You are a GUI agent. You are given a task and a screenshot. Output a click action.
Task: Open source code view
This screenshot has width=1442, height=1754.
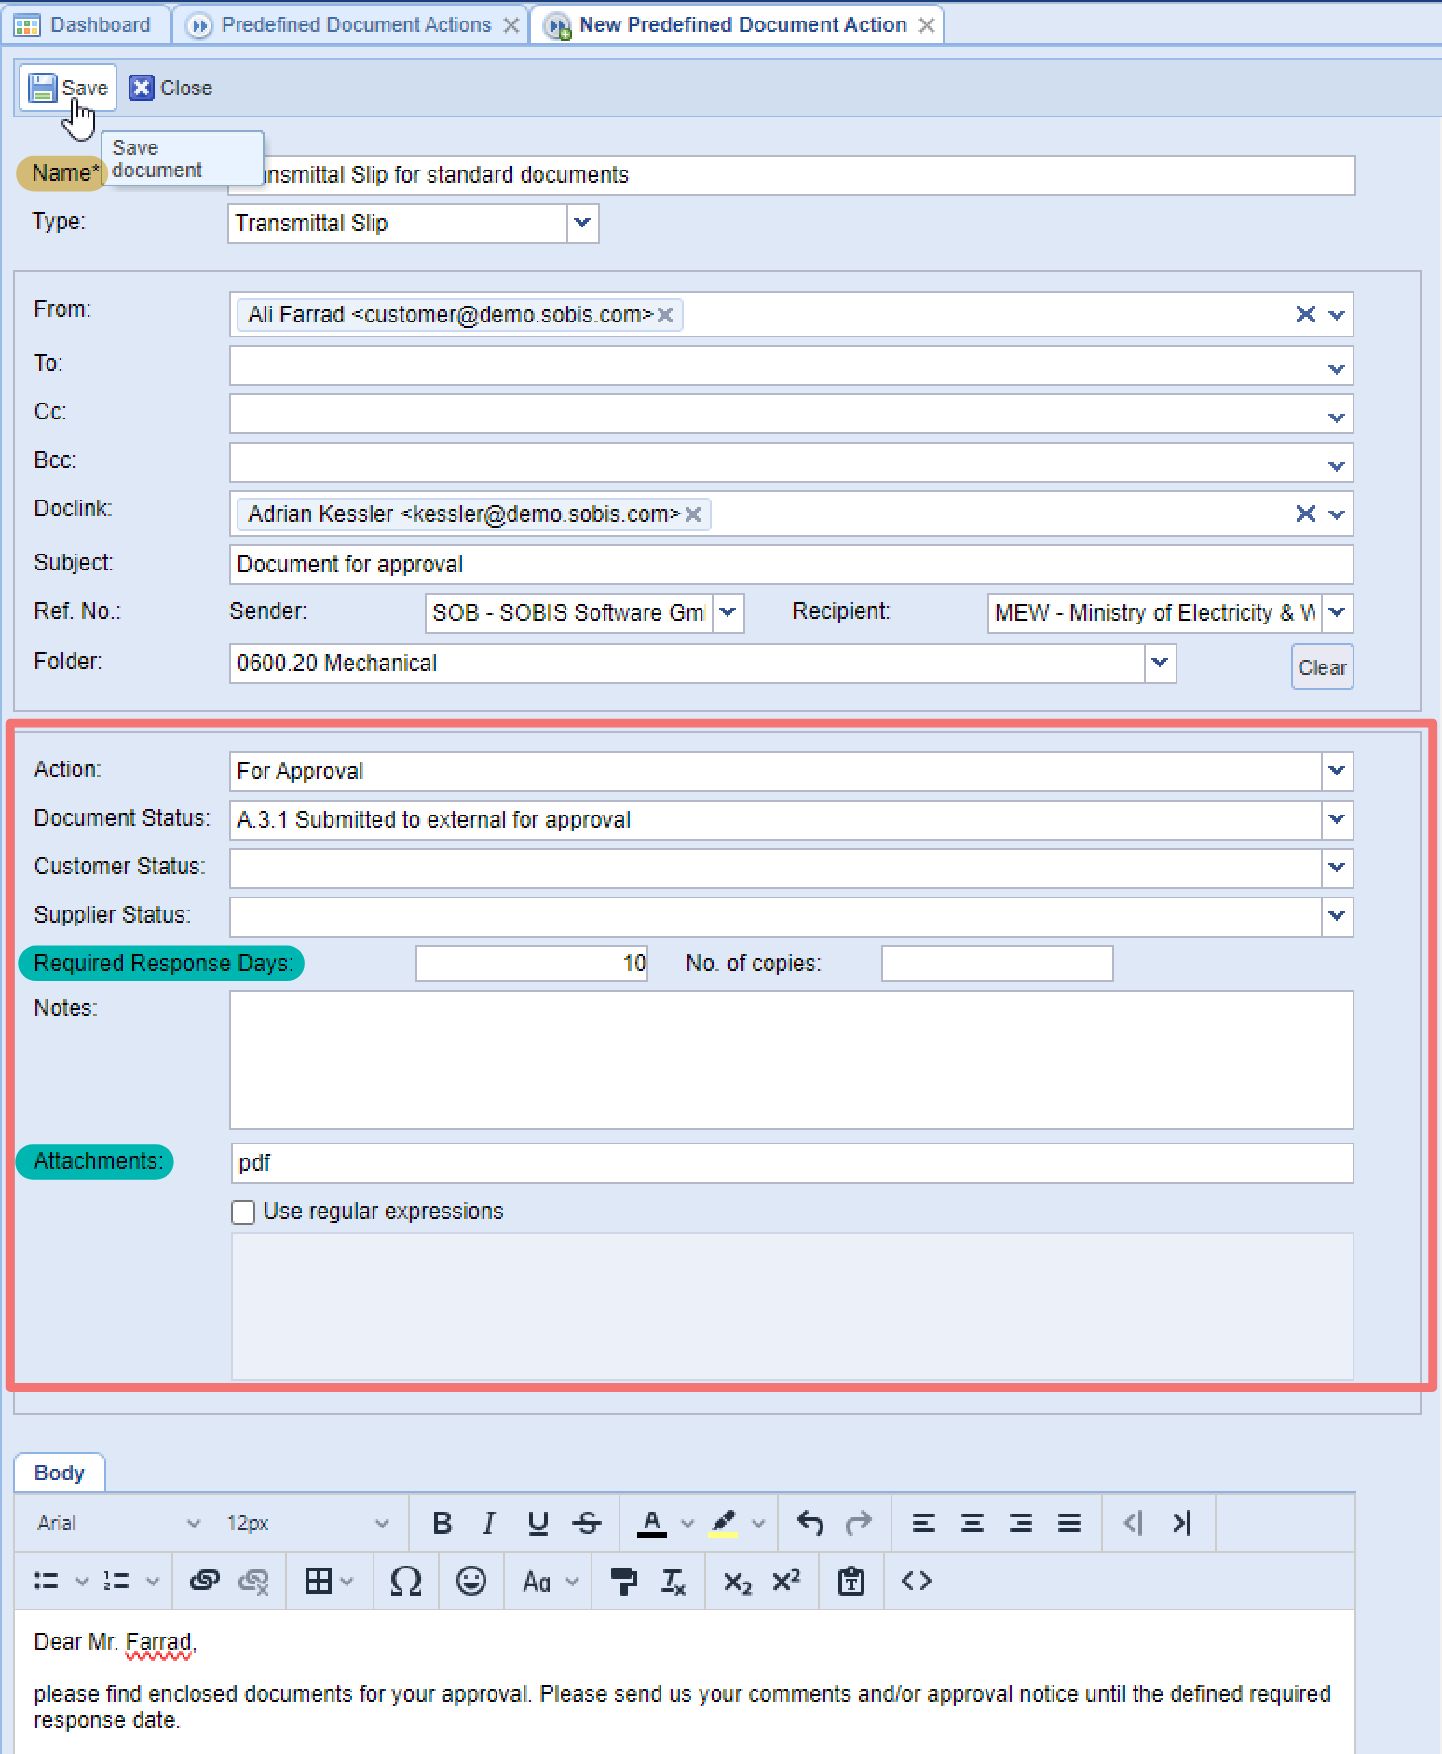click(917, 1581)
